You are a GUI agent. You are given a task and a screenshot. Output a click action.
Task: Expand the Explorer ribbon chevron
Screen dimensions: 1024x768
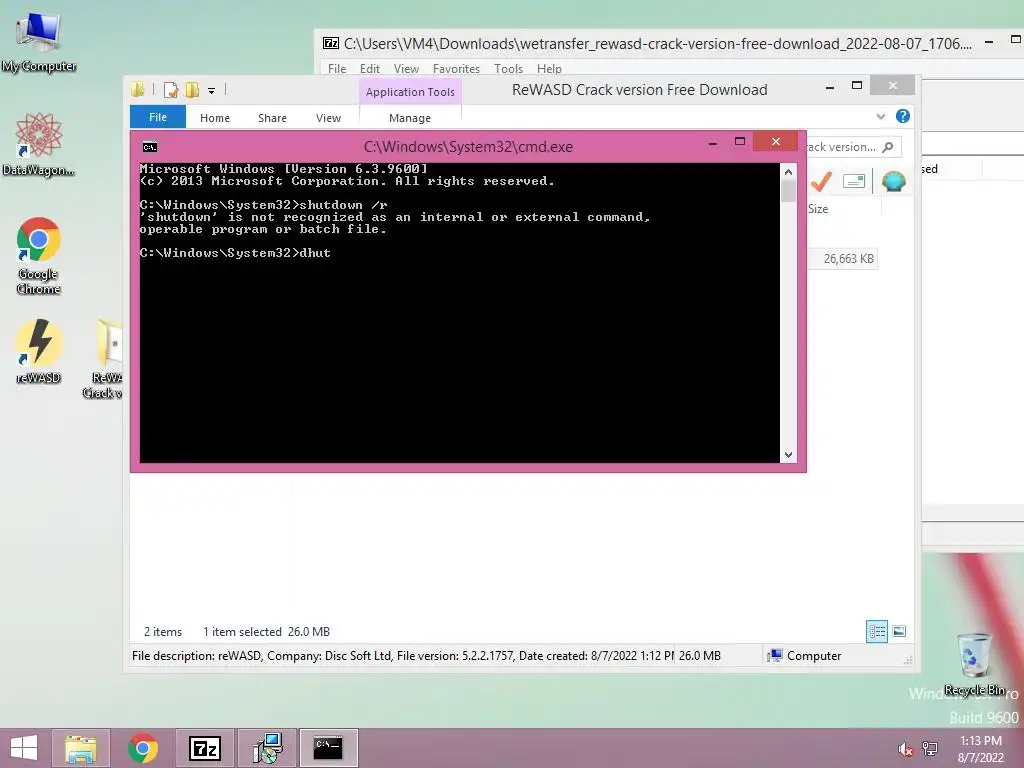pos(880,116)
